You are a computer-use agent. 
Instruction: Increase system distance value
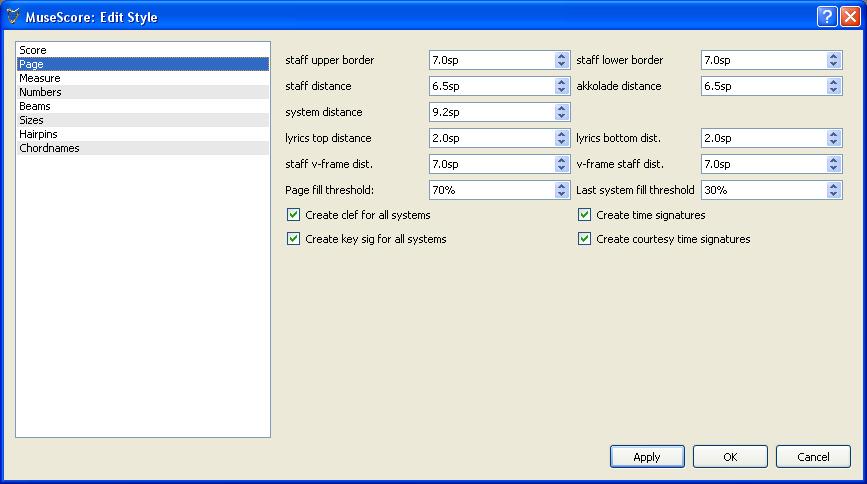[562, 108]
